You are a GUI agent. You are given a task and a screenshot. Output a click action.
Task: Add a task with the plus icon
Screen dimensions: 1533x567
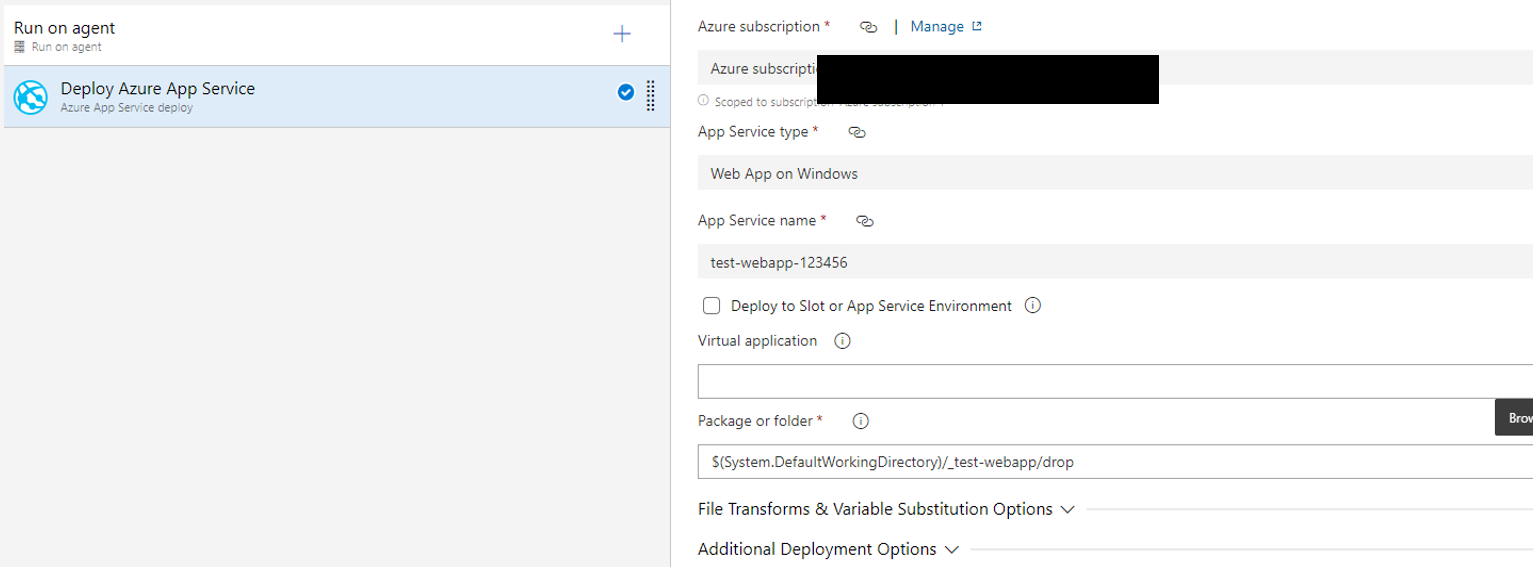[x=622, y=34]
